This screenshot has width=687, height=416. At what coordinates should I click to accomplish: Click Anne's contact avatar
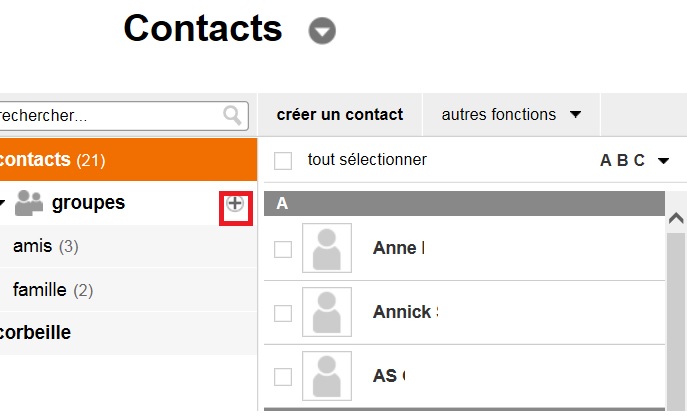(x=326, y=249)
